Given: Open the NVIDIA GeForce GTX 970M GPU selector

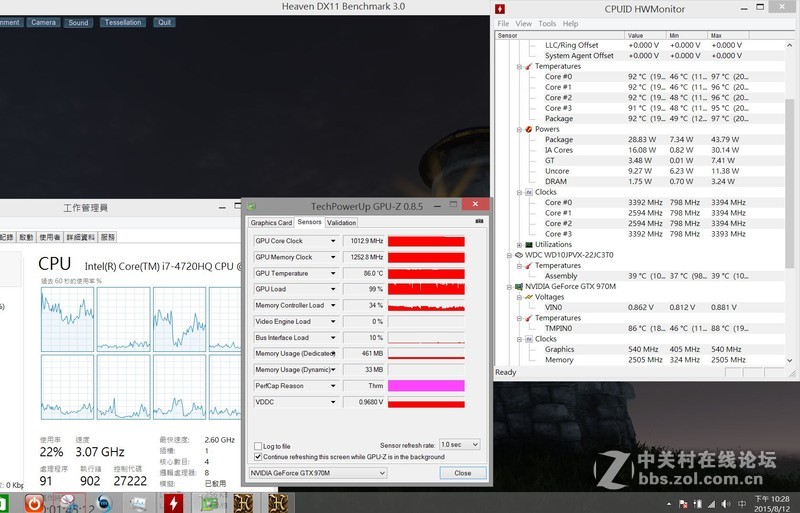Looking at the screenshot, I should pos(317,473).
